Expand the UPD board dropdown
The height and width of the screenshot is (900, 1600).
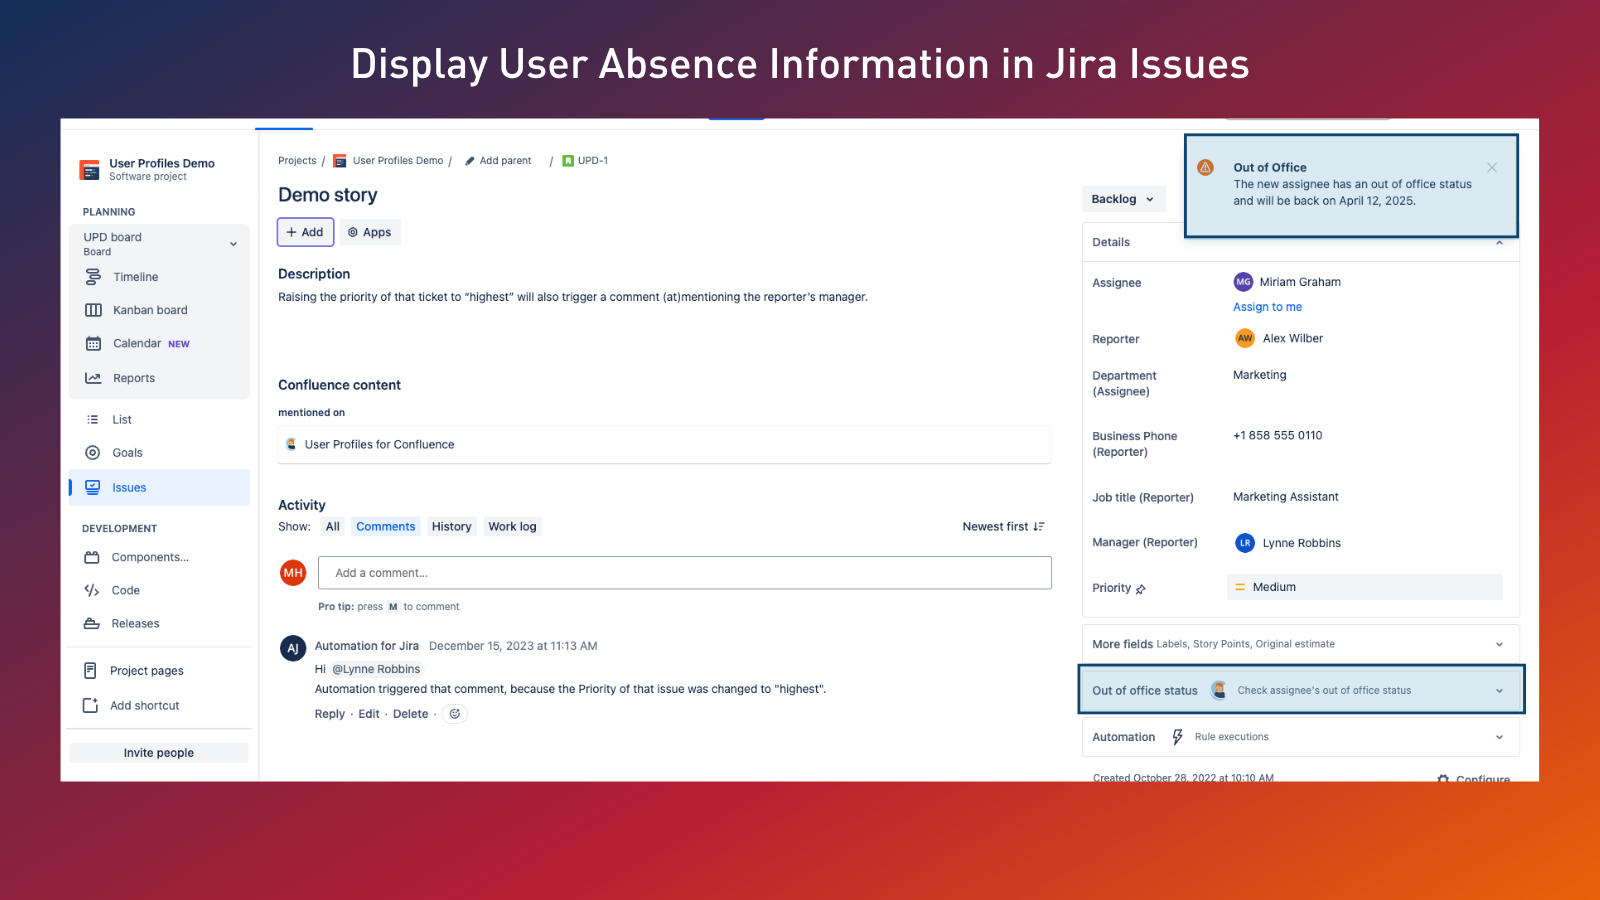pos(233,244)
